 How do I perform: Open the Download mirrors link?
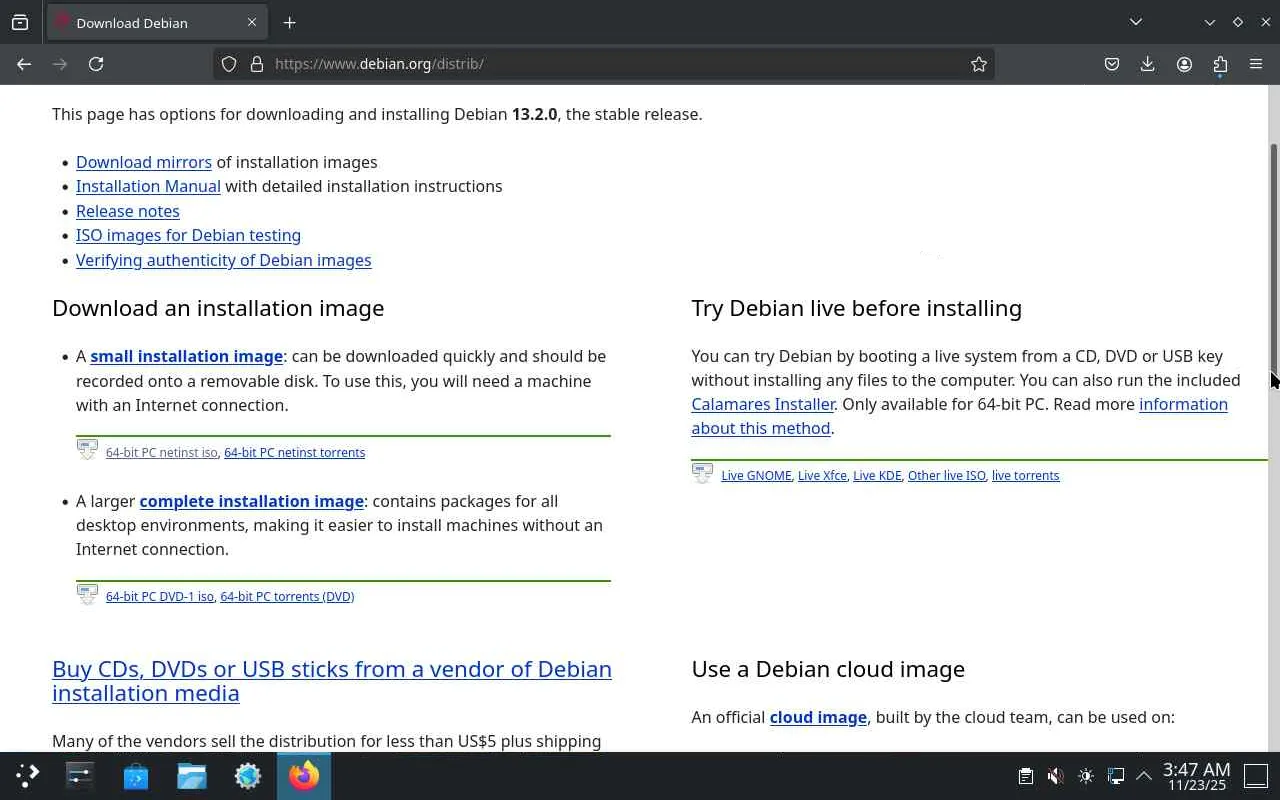pos(144,162)
